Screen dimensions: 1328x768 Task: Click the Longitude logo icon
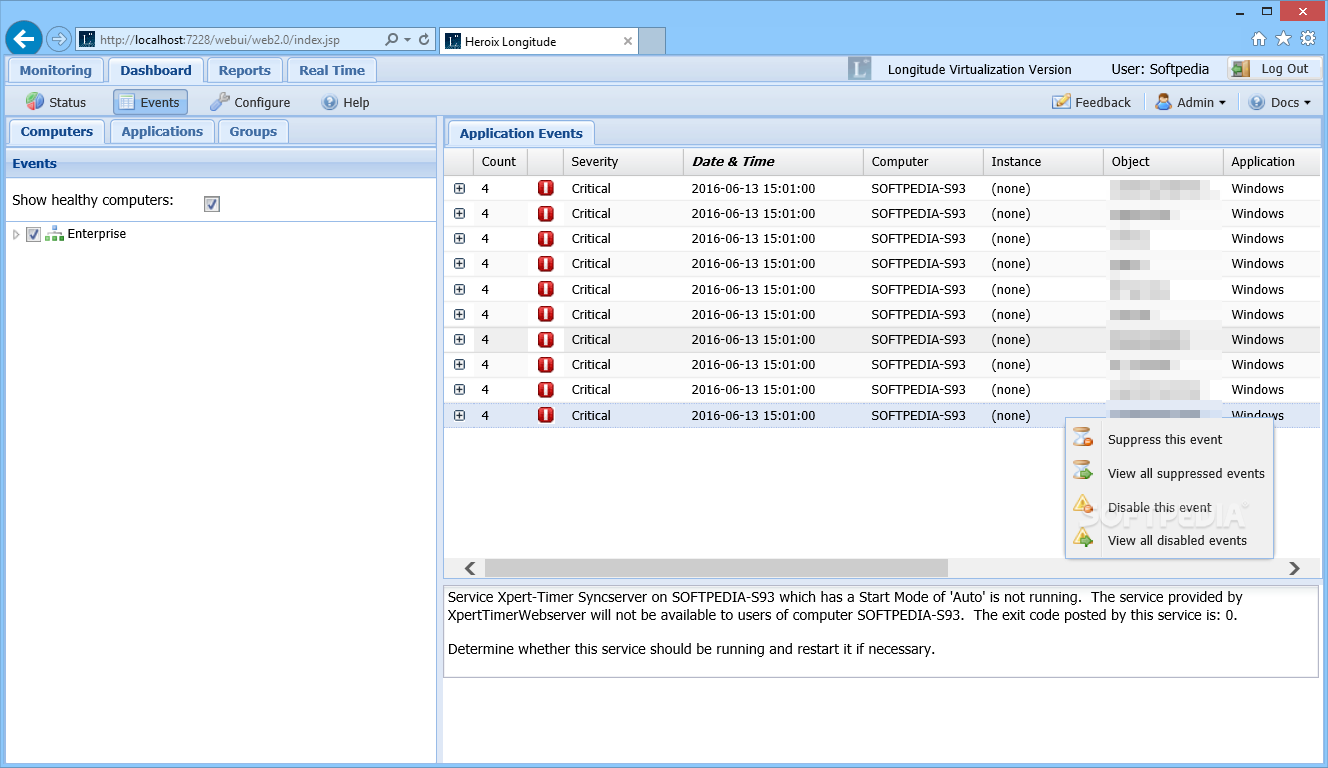[x=859, y=69]
